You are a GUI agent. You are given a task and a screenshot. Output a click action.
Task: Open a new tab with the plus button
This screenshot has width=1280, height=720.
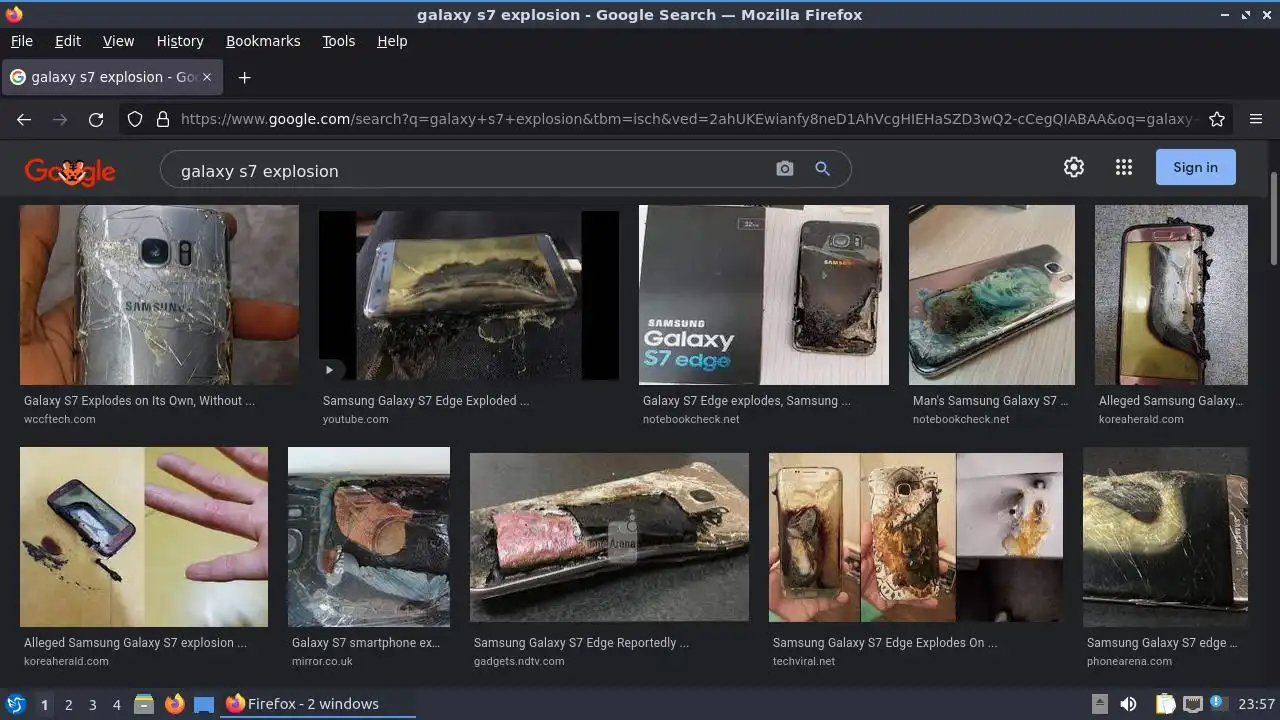tap(244, 77)
